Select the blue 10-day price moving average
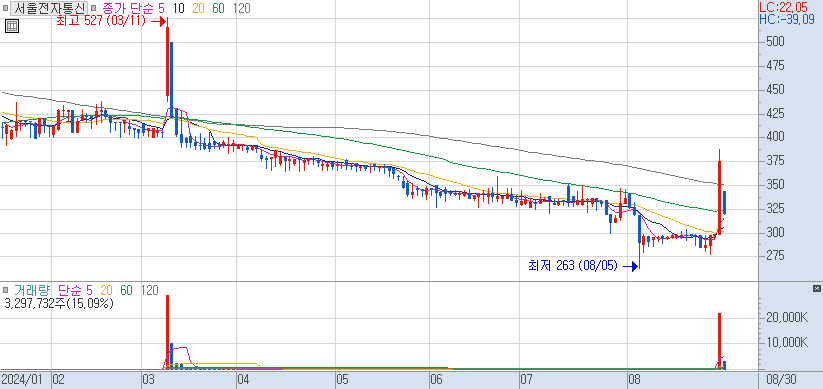Viewport: 823px width, 389px height. tap(178, 8)
